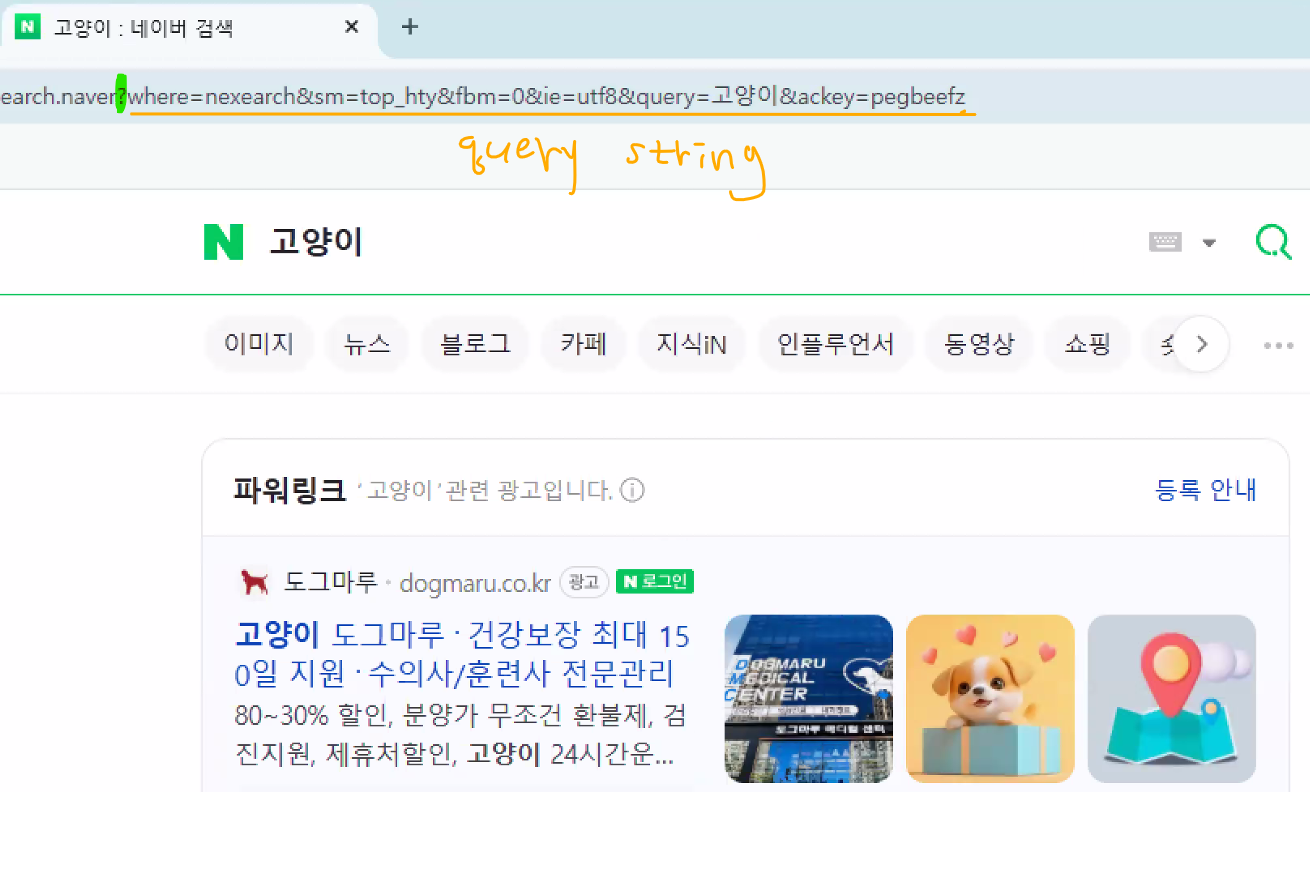Open the on-screen keyboard icon
This screenshot has height=870, width=1310.
click(x=1165, y=242)
